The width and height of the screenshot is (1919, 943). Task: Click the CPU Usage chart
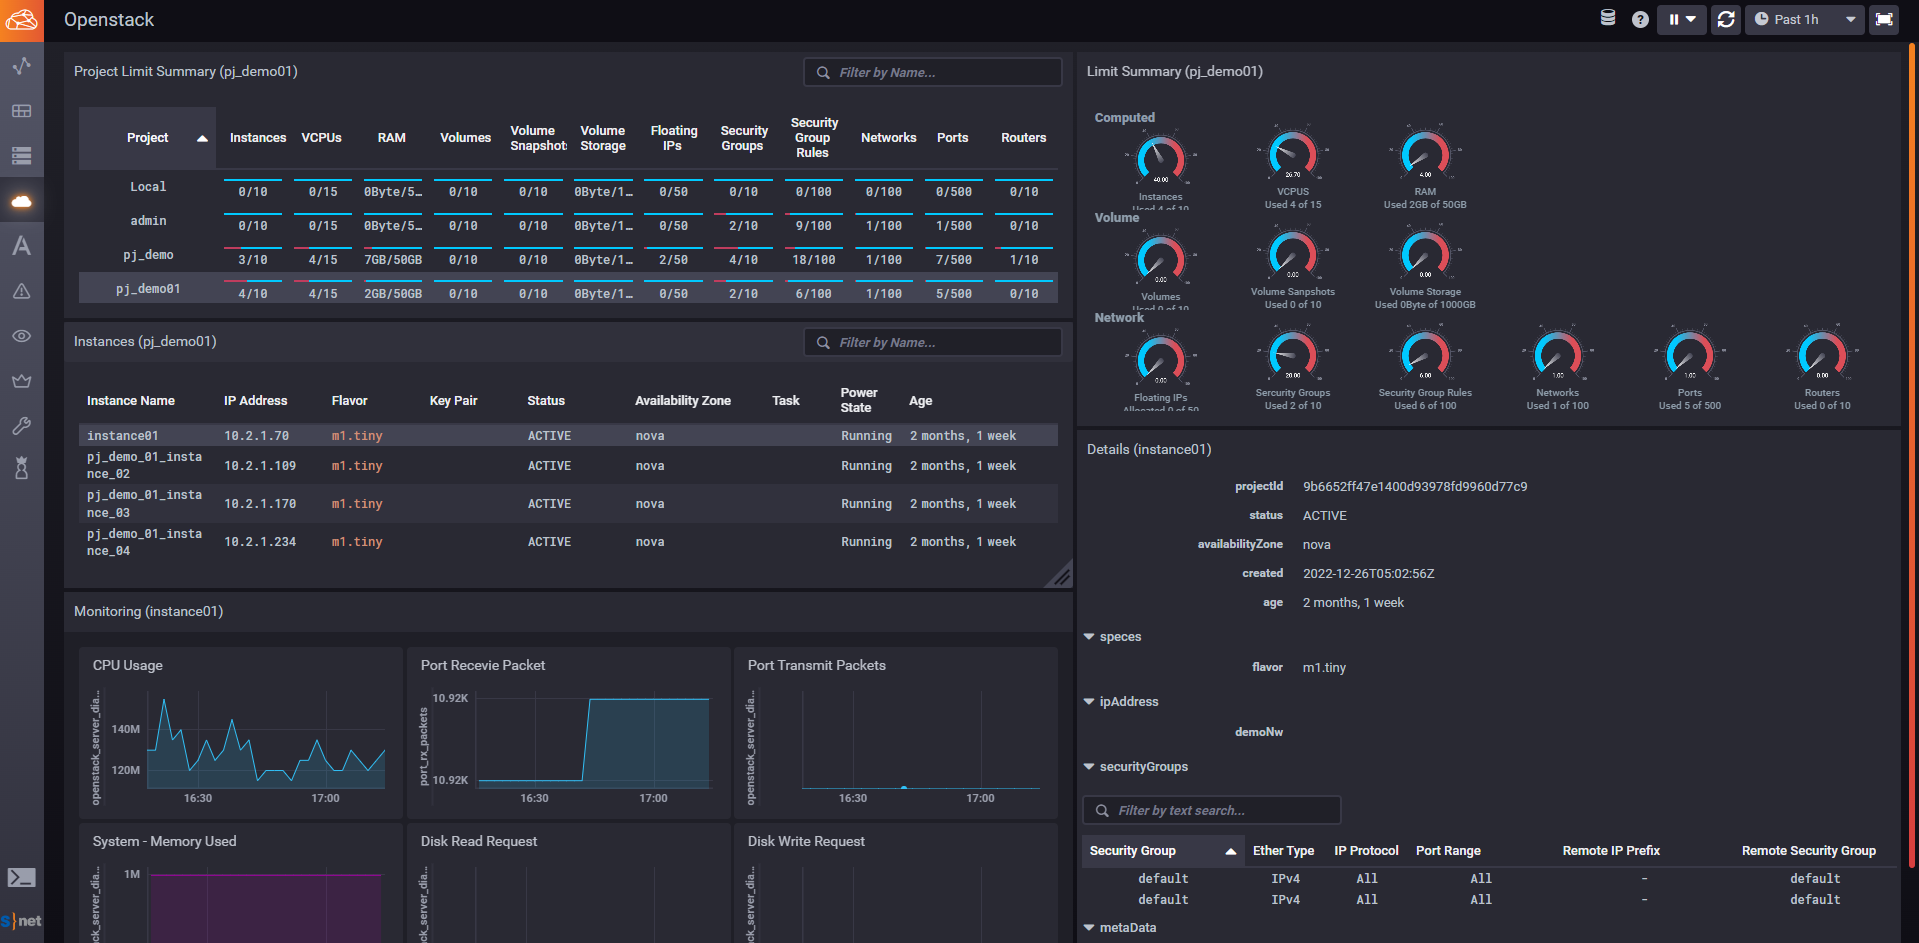click(241, 733)
